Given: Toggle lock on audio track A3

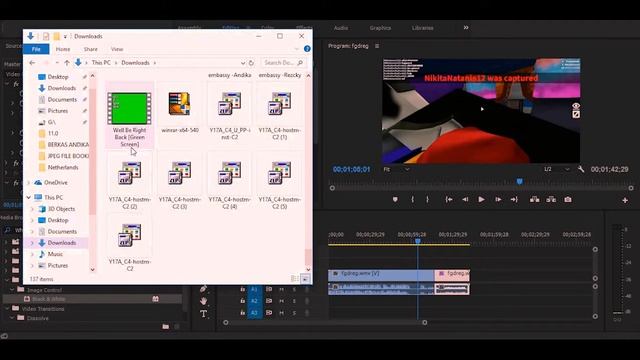Looking at the screenshot, I should pos(242,313).
